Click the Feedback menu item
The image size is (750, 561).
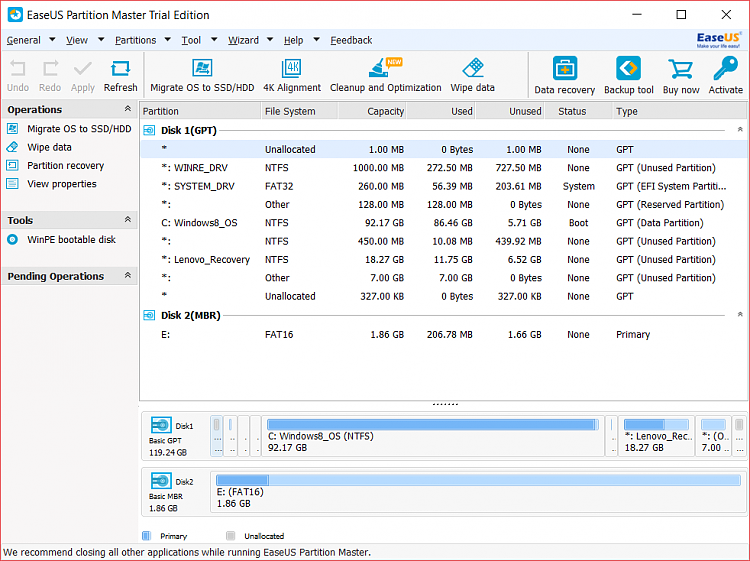(x=351, y=40)
